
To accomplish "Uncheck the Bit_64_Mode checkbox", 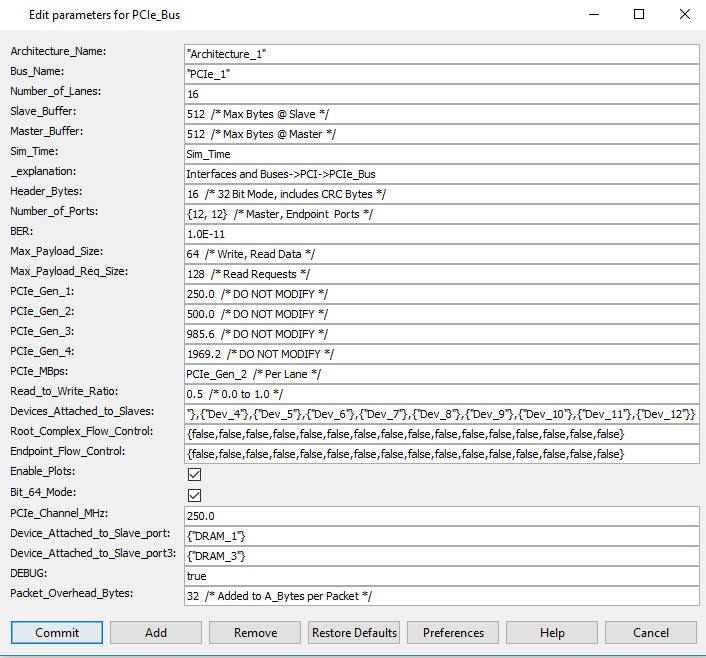I will pos(195,495).
